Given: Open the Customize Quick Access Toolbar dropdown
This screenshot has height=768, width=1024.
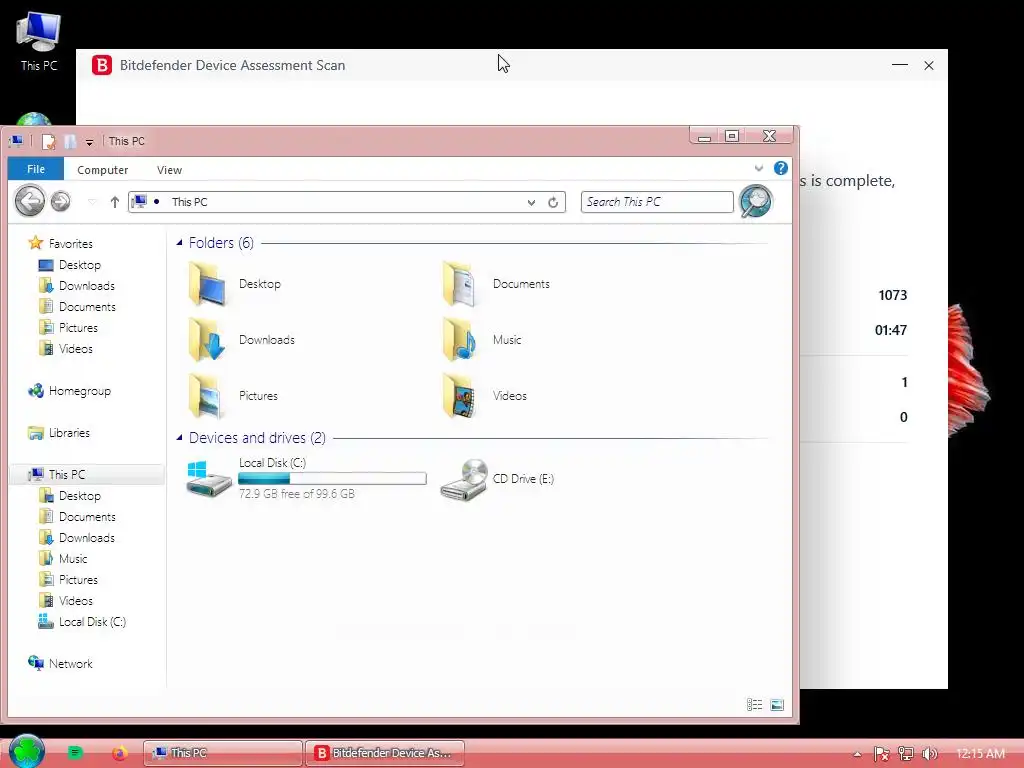Looking at the screenshot, I should tap(89, 142).
